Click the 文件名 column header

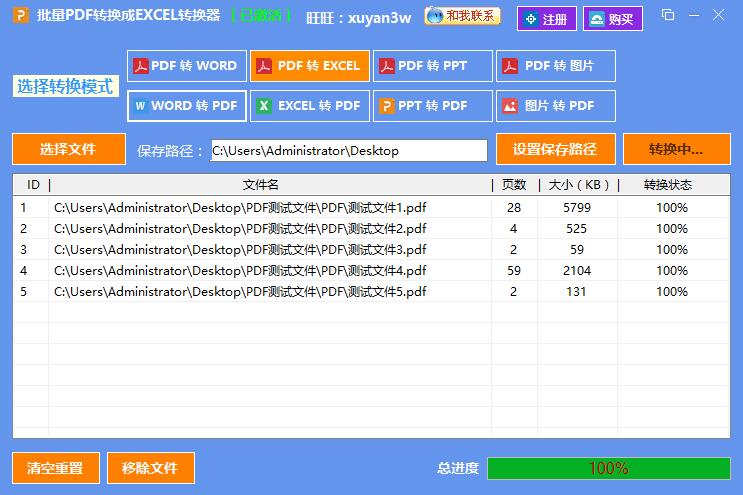260,185
